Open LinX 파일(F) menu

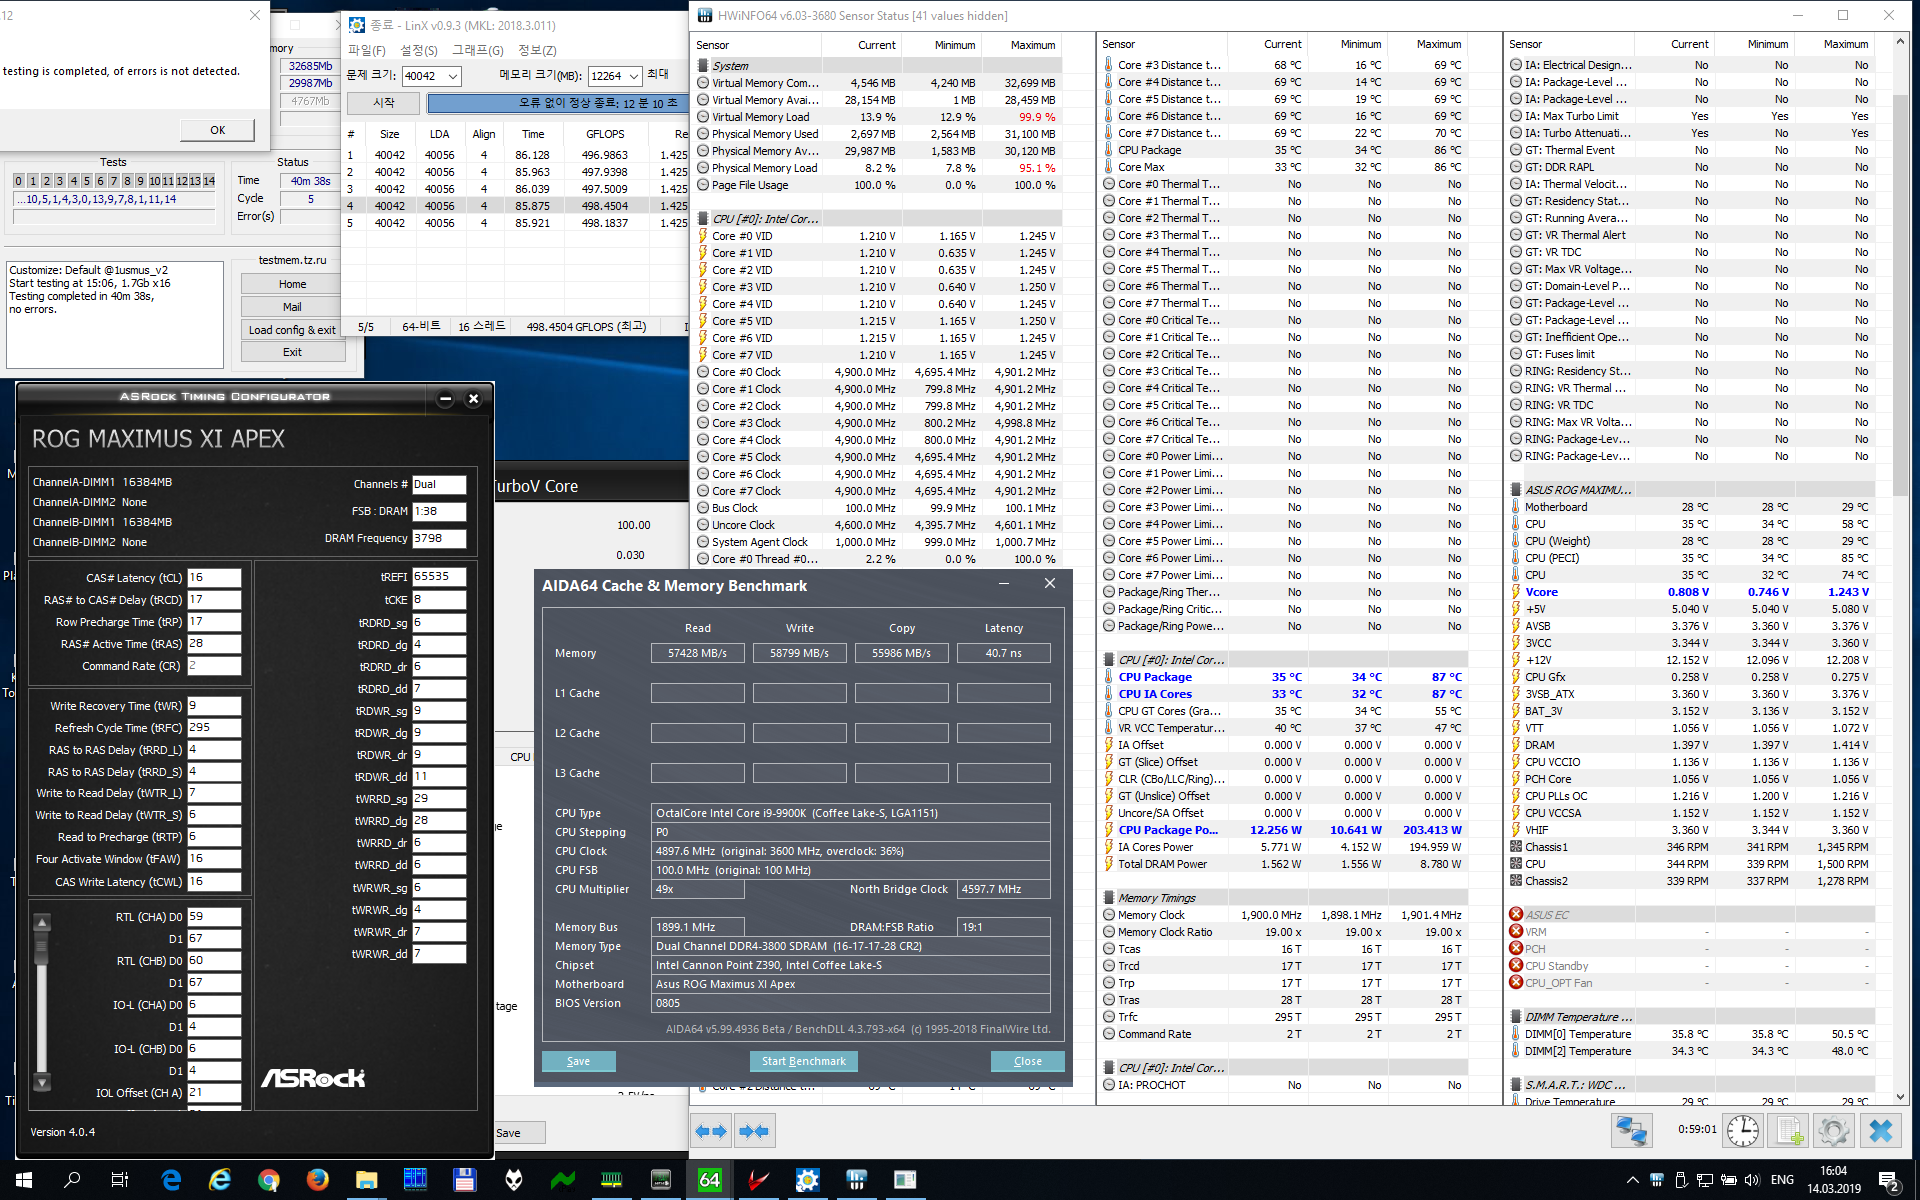pyautogui.click(x=366, y=50)
